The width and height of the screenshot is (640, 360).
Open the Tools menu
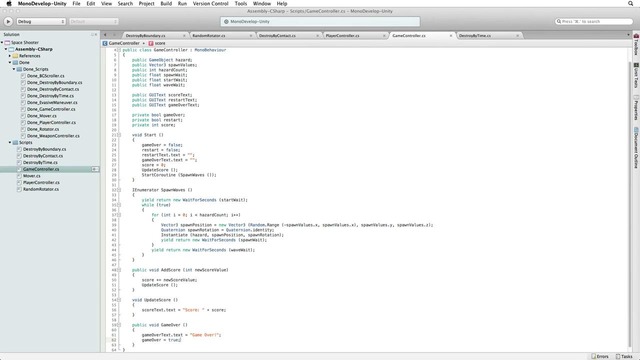point(241,3)
